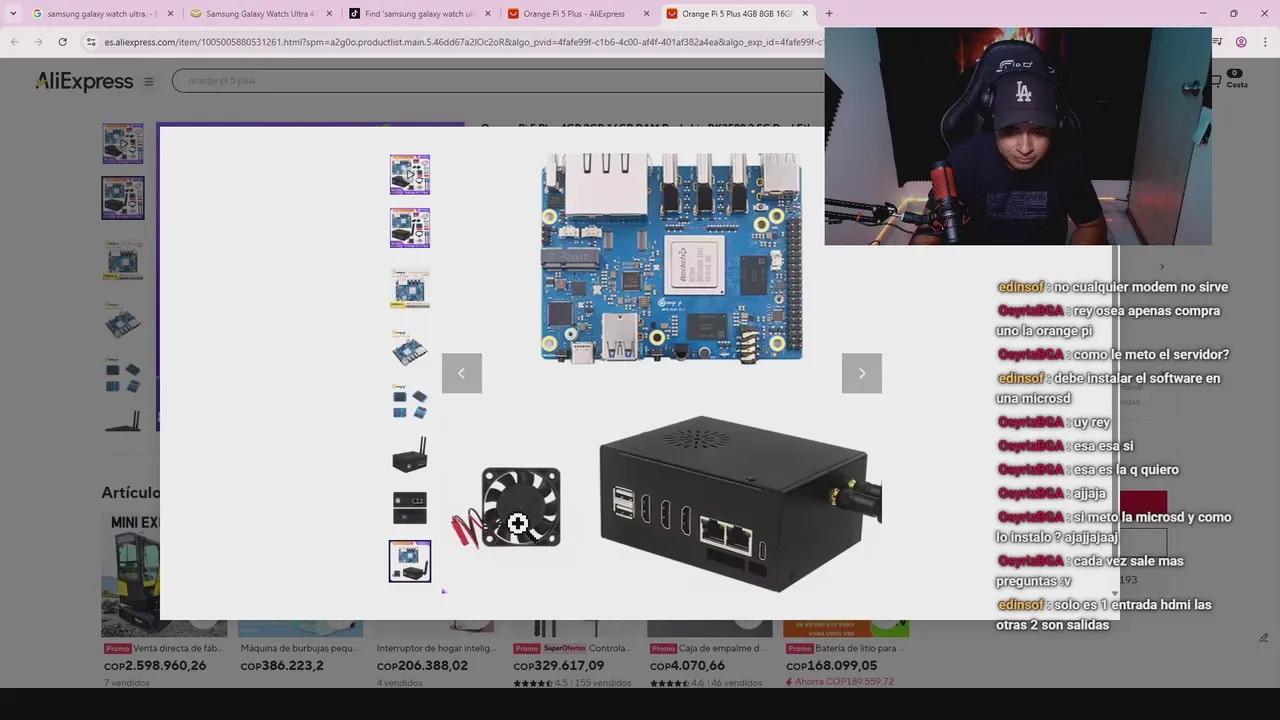Close the 'Orange Pi 5 Plus - AliExpress' tab
This screenshot has height=720, width=1280.
[646, 14]
